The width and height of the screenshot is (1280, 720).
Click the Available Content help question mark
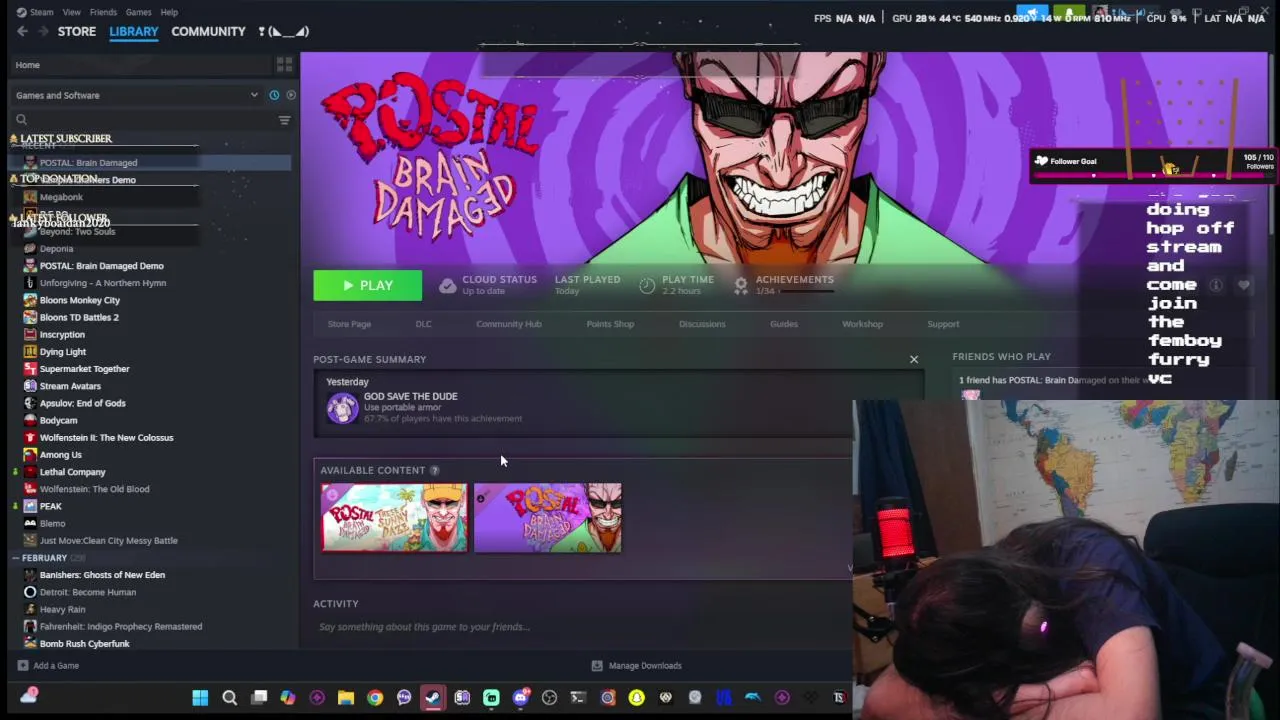click(434, 470)
